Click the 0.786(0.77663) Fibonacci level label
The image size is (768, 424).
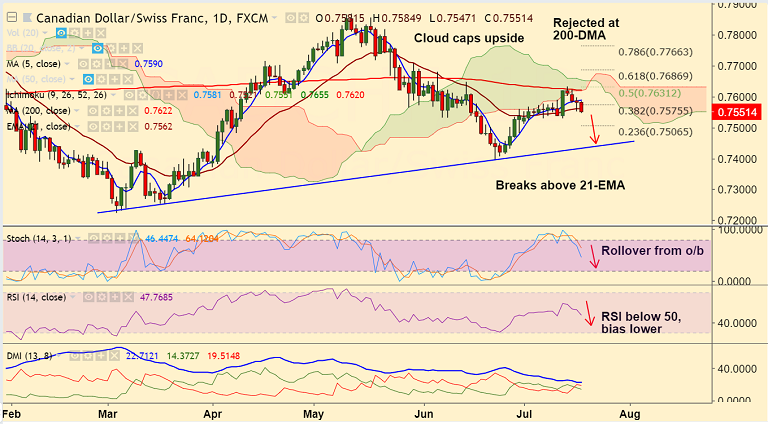(x=655, y=52)
